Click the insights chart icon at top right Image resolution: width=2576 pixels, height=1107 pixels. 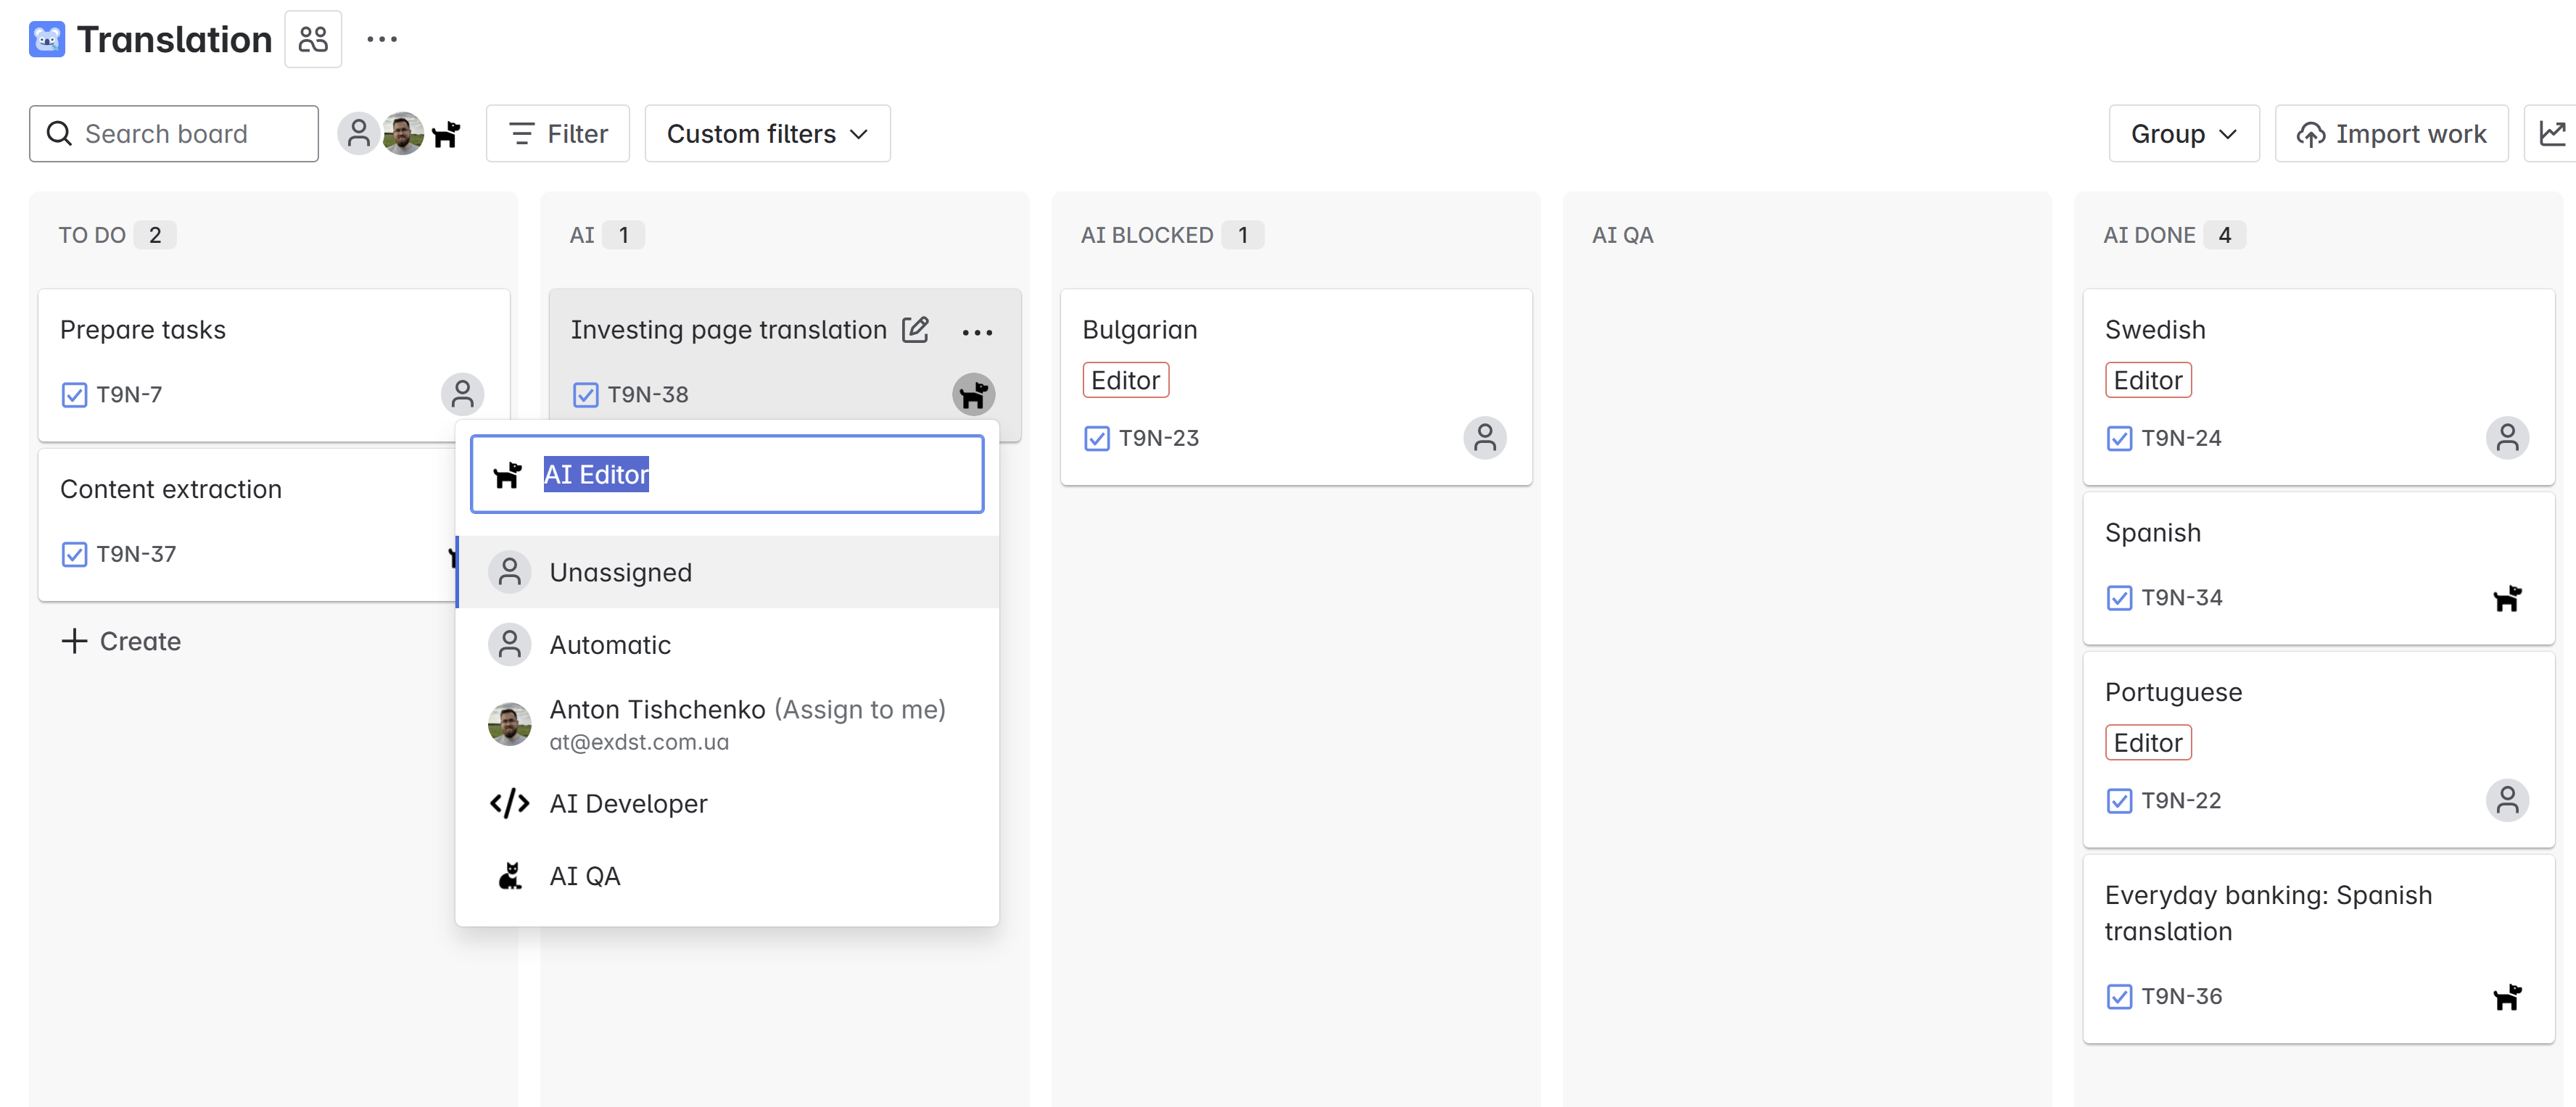pyautogui.click(x=2551, y=134)
